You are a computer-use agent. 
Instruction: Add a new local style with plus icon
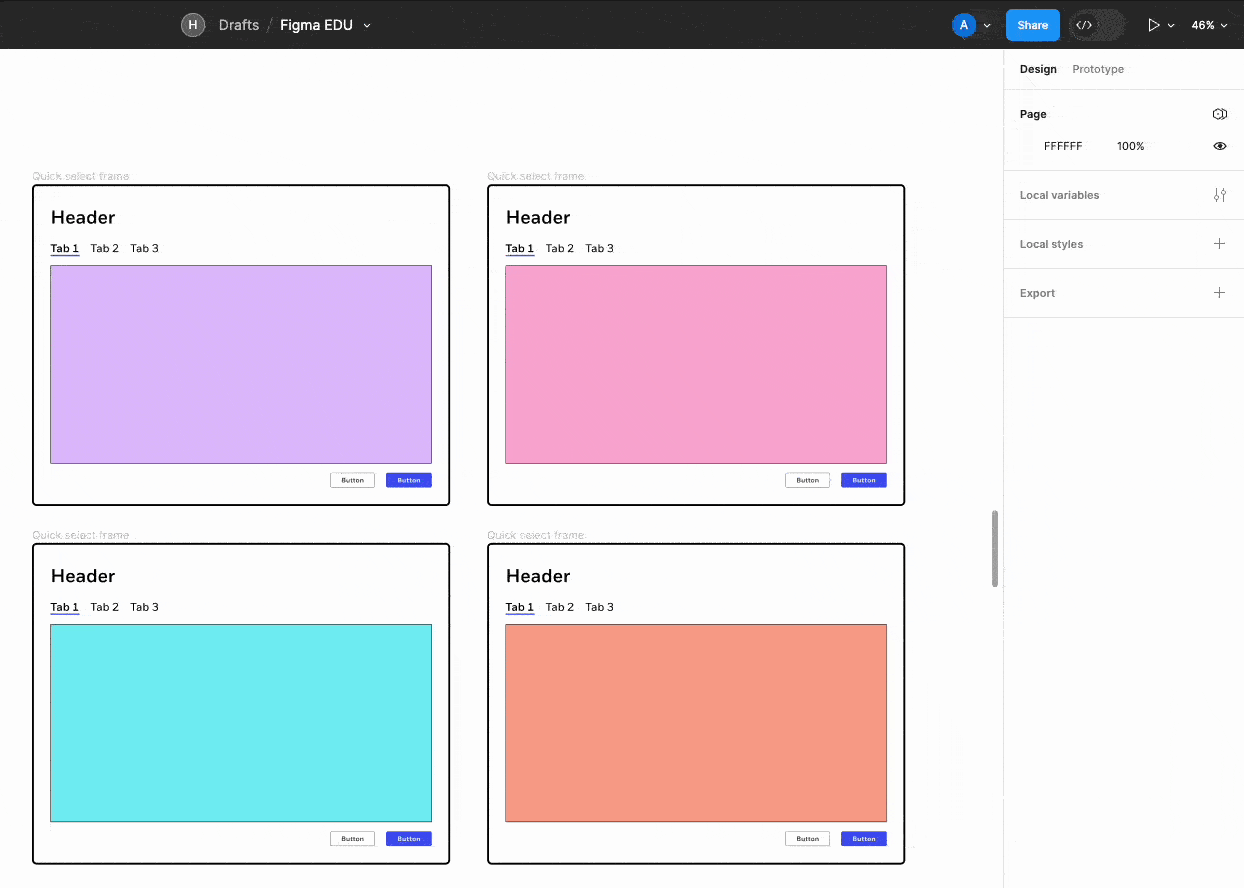(1219, 244)
